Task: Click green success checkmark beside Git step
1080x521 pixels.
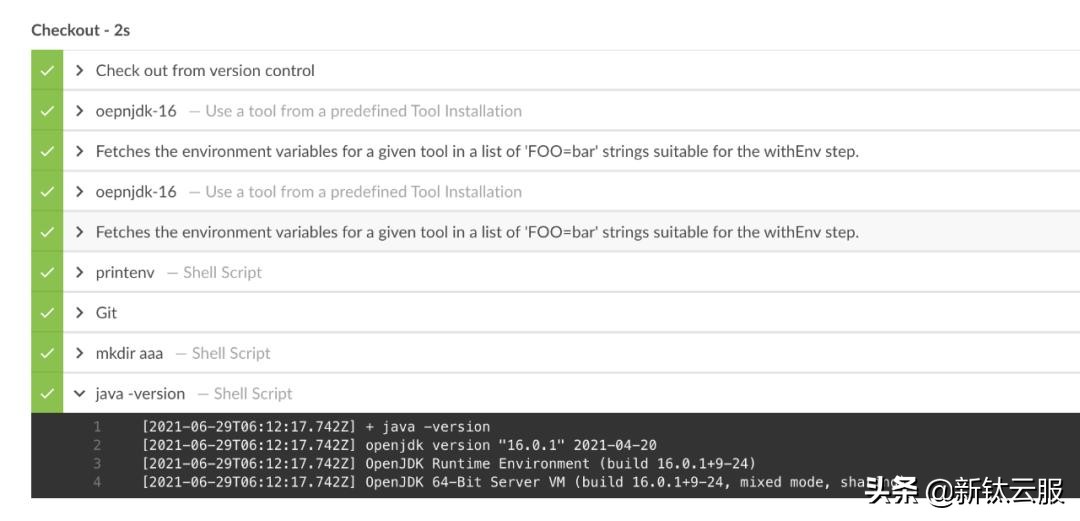Action: pyautogui.click(x=46, y=313)
